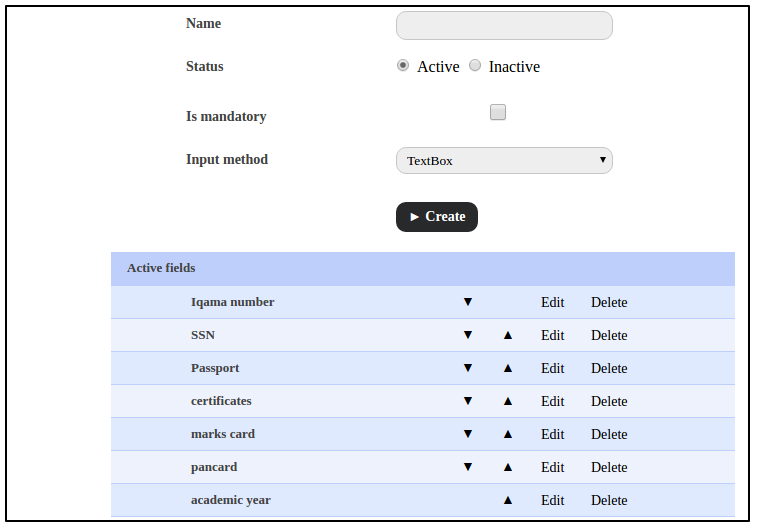
Task: Check the Is mandatory checkbox
Action: (x=498, y=113)
